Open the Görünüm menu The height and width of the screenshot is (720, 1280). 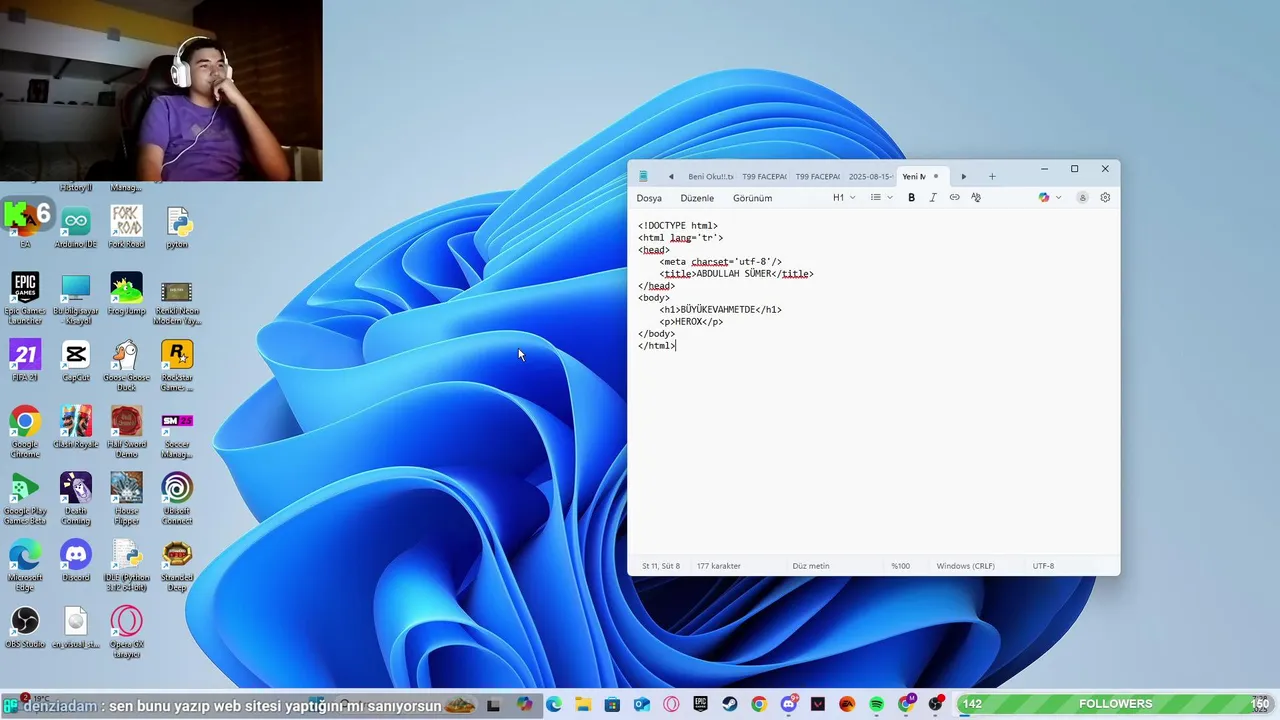click(x=752, y=198)
